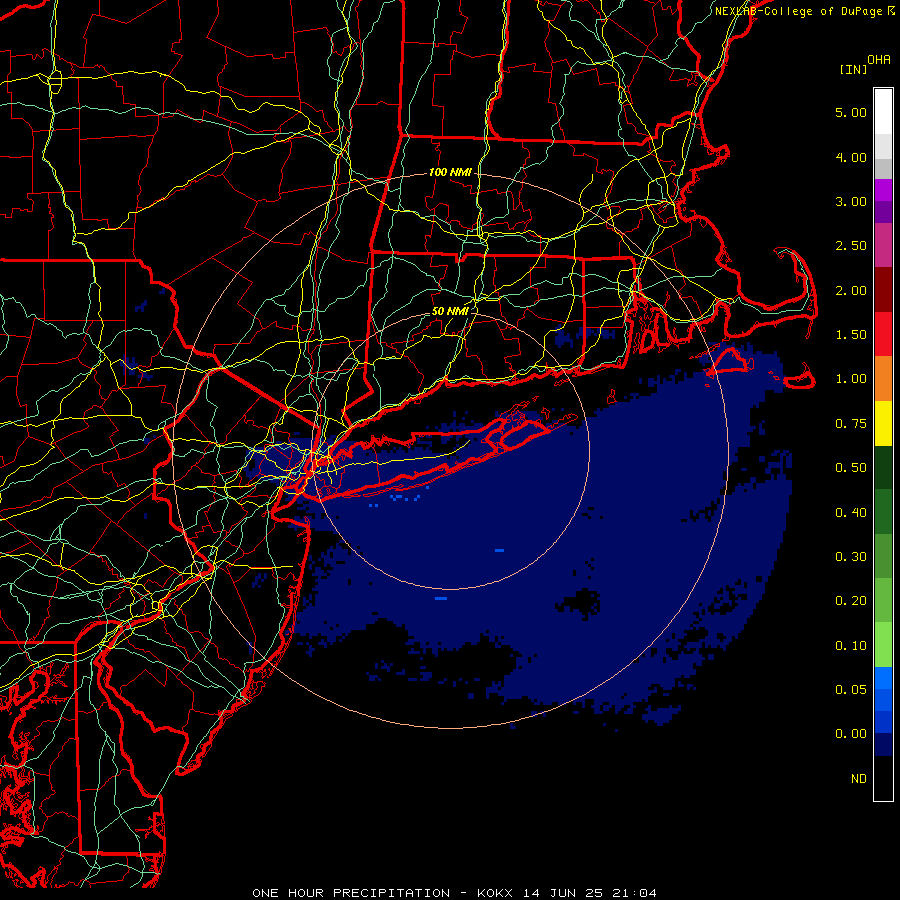Click the '0.75' legend label
This screenshot has width=900, height=900.
851,424
